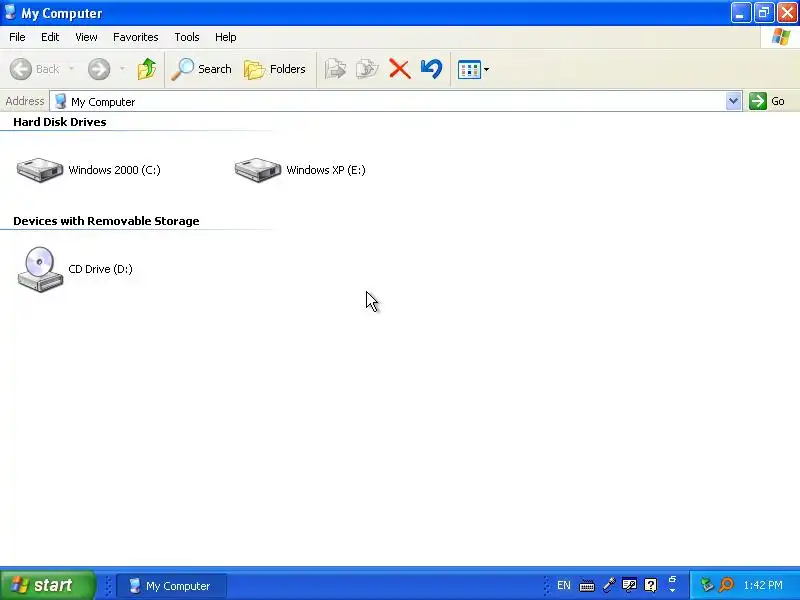Click the magnifier tray icon
The height and width of the screenshot is (600, 800).
pyautogui.click(x=727, y=585)
